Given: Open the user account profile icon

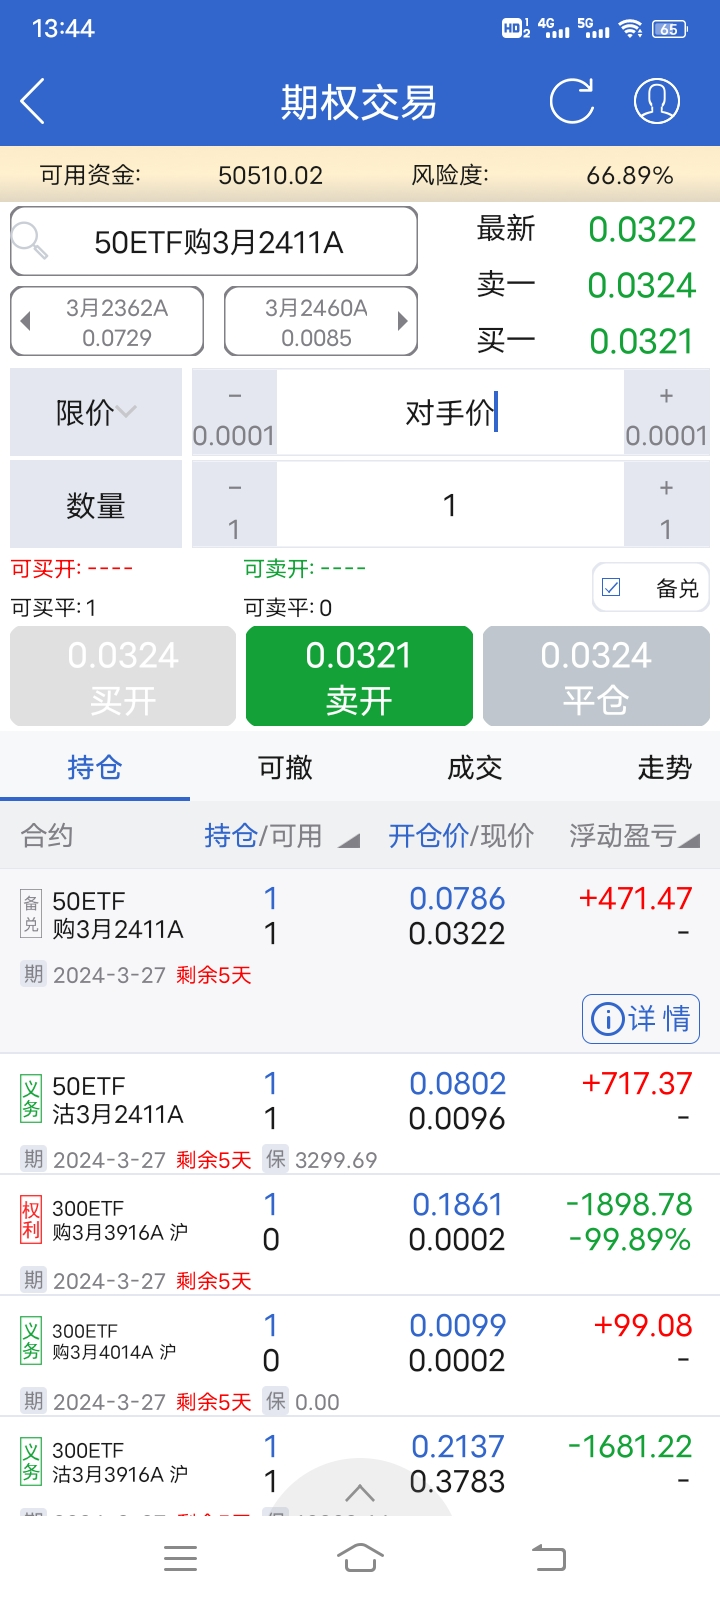Looking at the screenshot, I should click(x=657, y=101).
